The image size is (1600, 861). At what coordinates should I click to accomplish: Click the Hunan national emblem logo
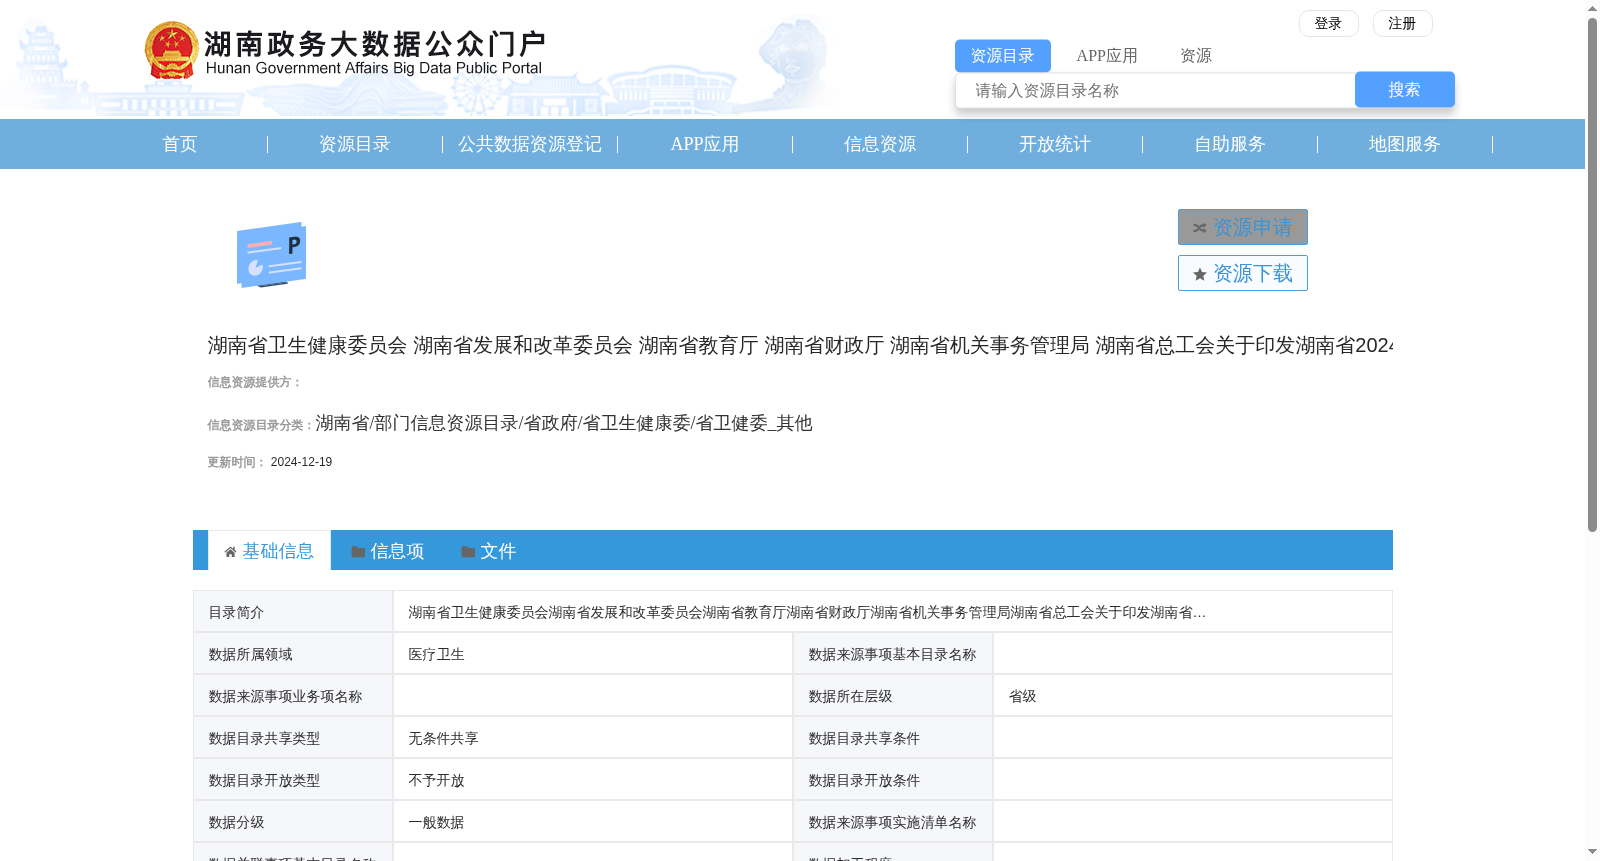[x=171, y=51]
